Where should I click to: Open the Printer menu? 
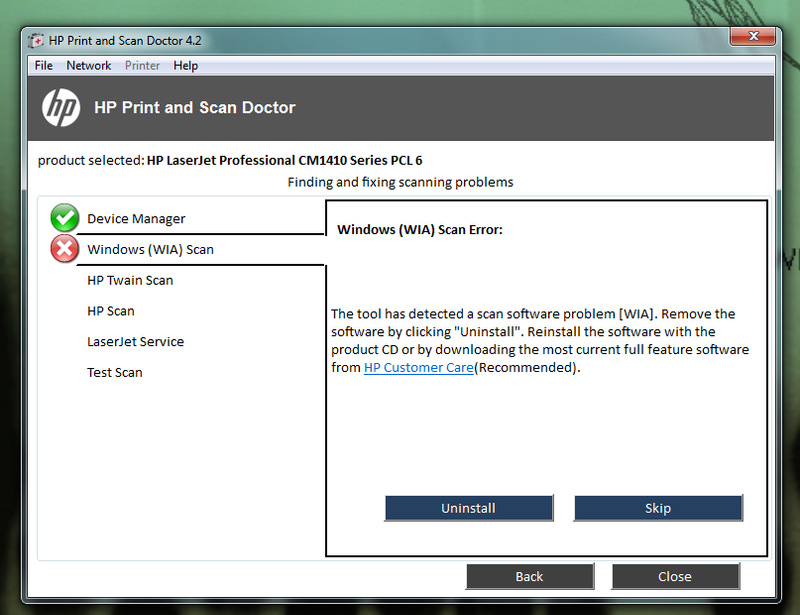(142, 65)
